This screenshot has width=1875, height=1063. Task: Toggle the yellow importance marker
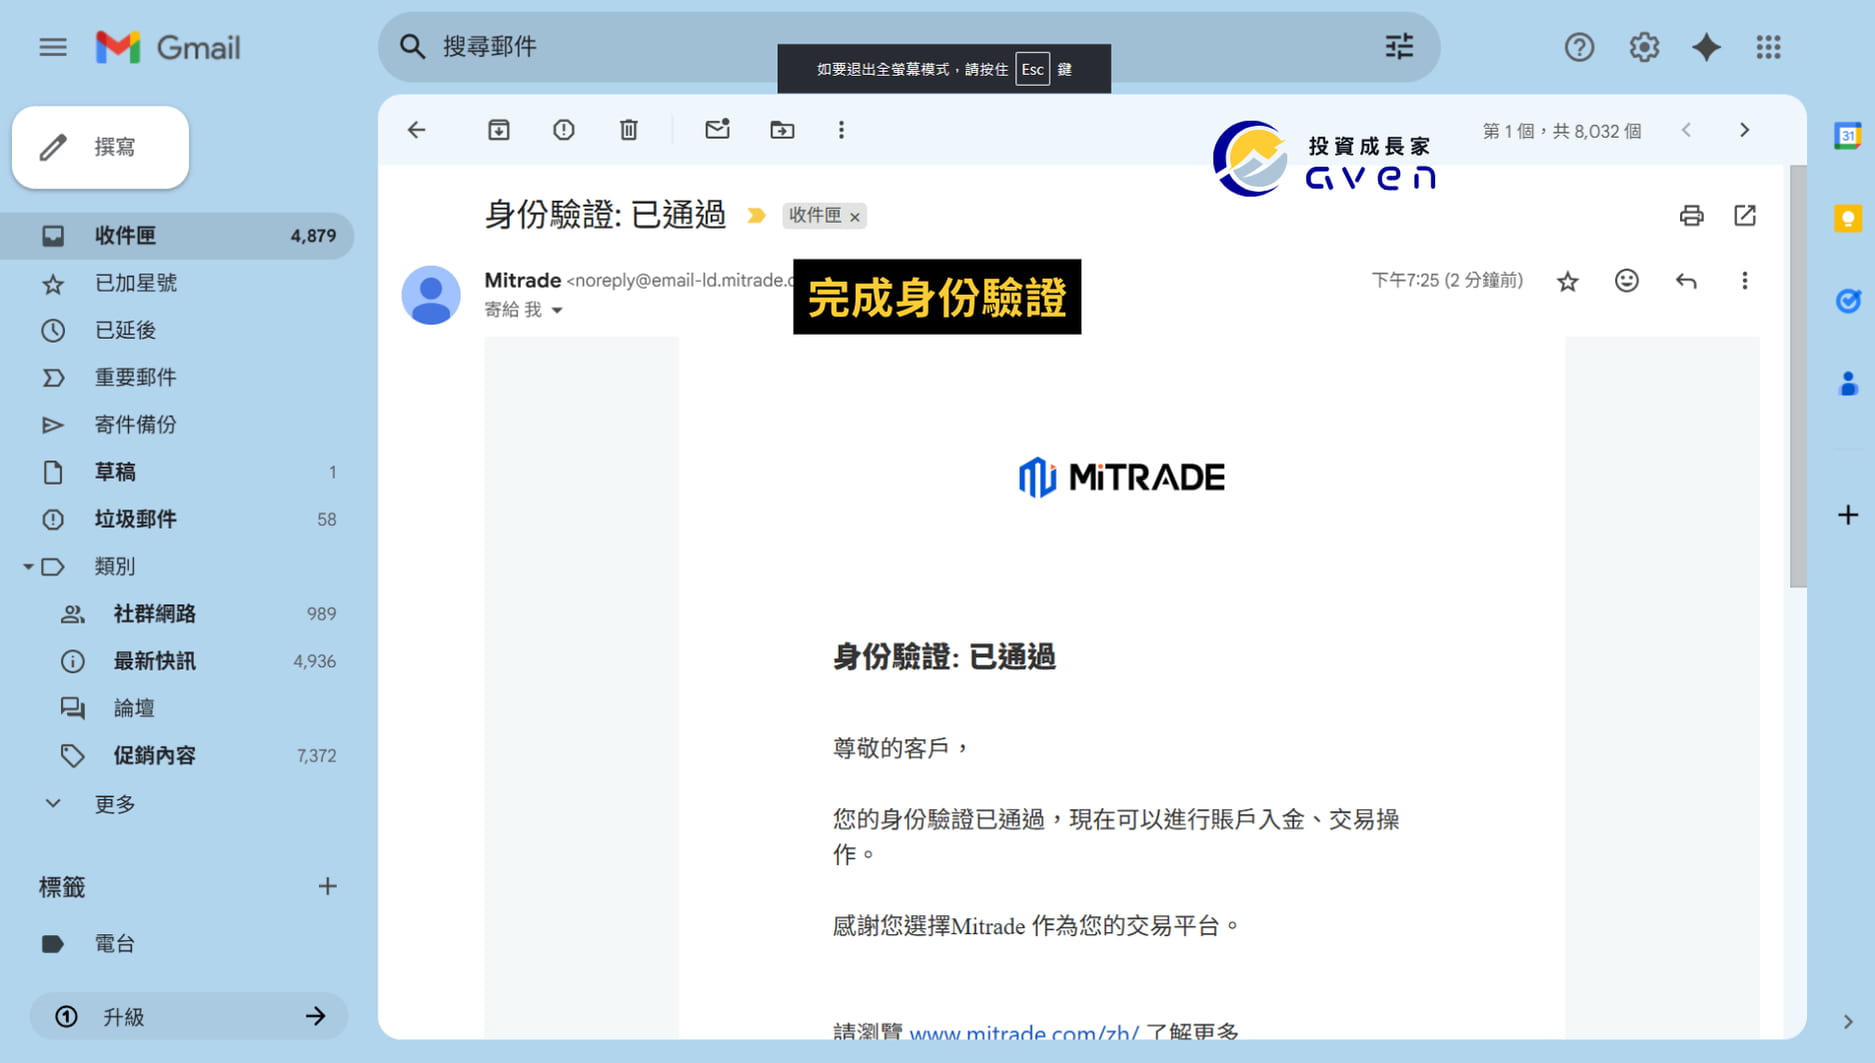(x=756, y=215)
